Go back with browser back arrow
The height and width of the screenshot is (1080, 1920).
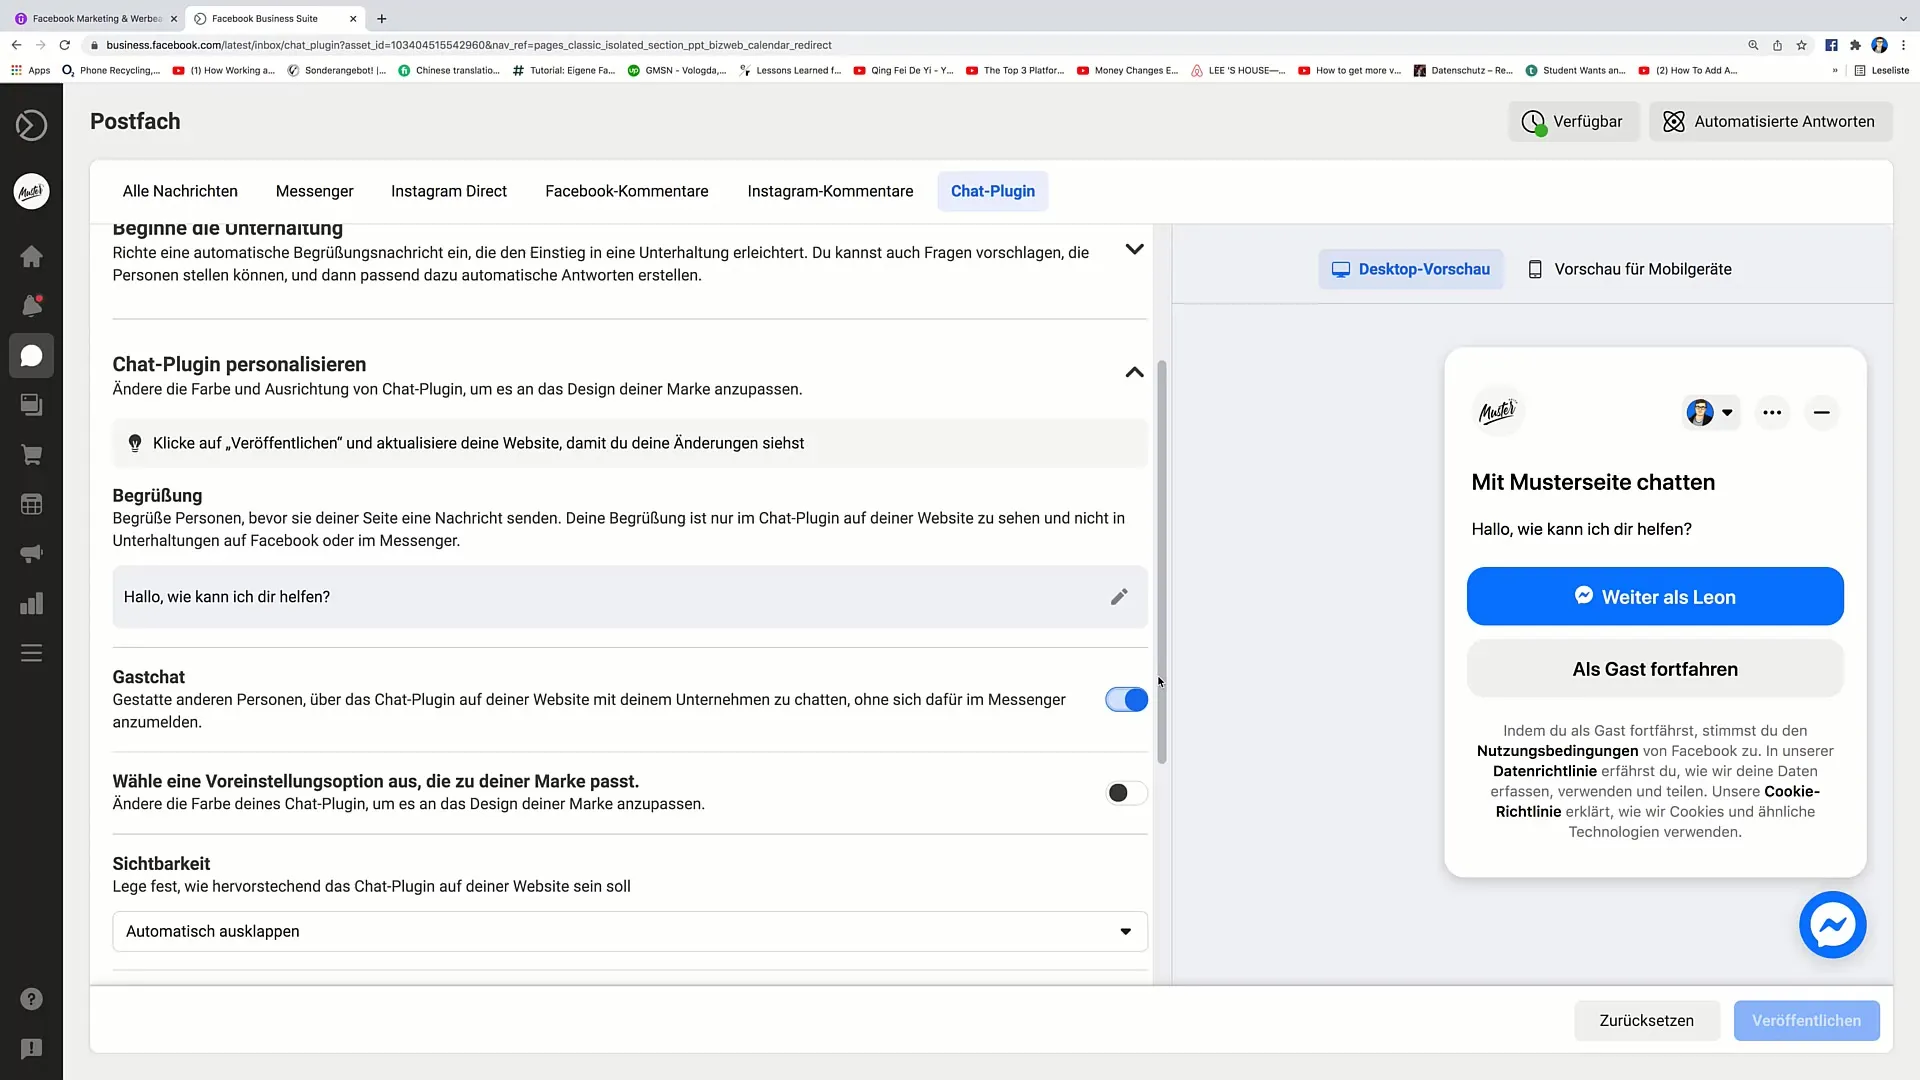17,45
